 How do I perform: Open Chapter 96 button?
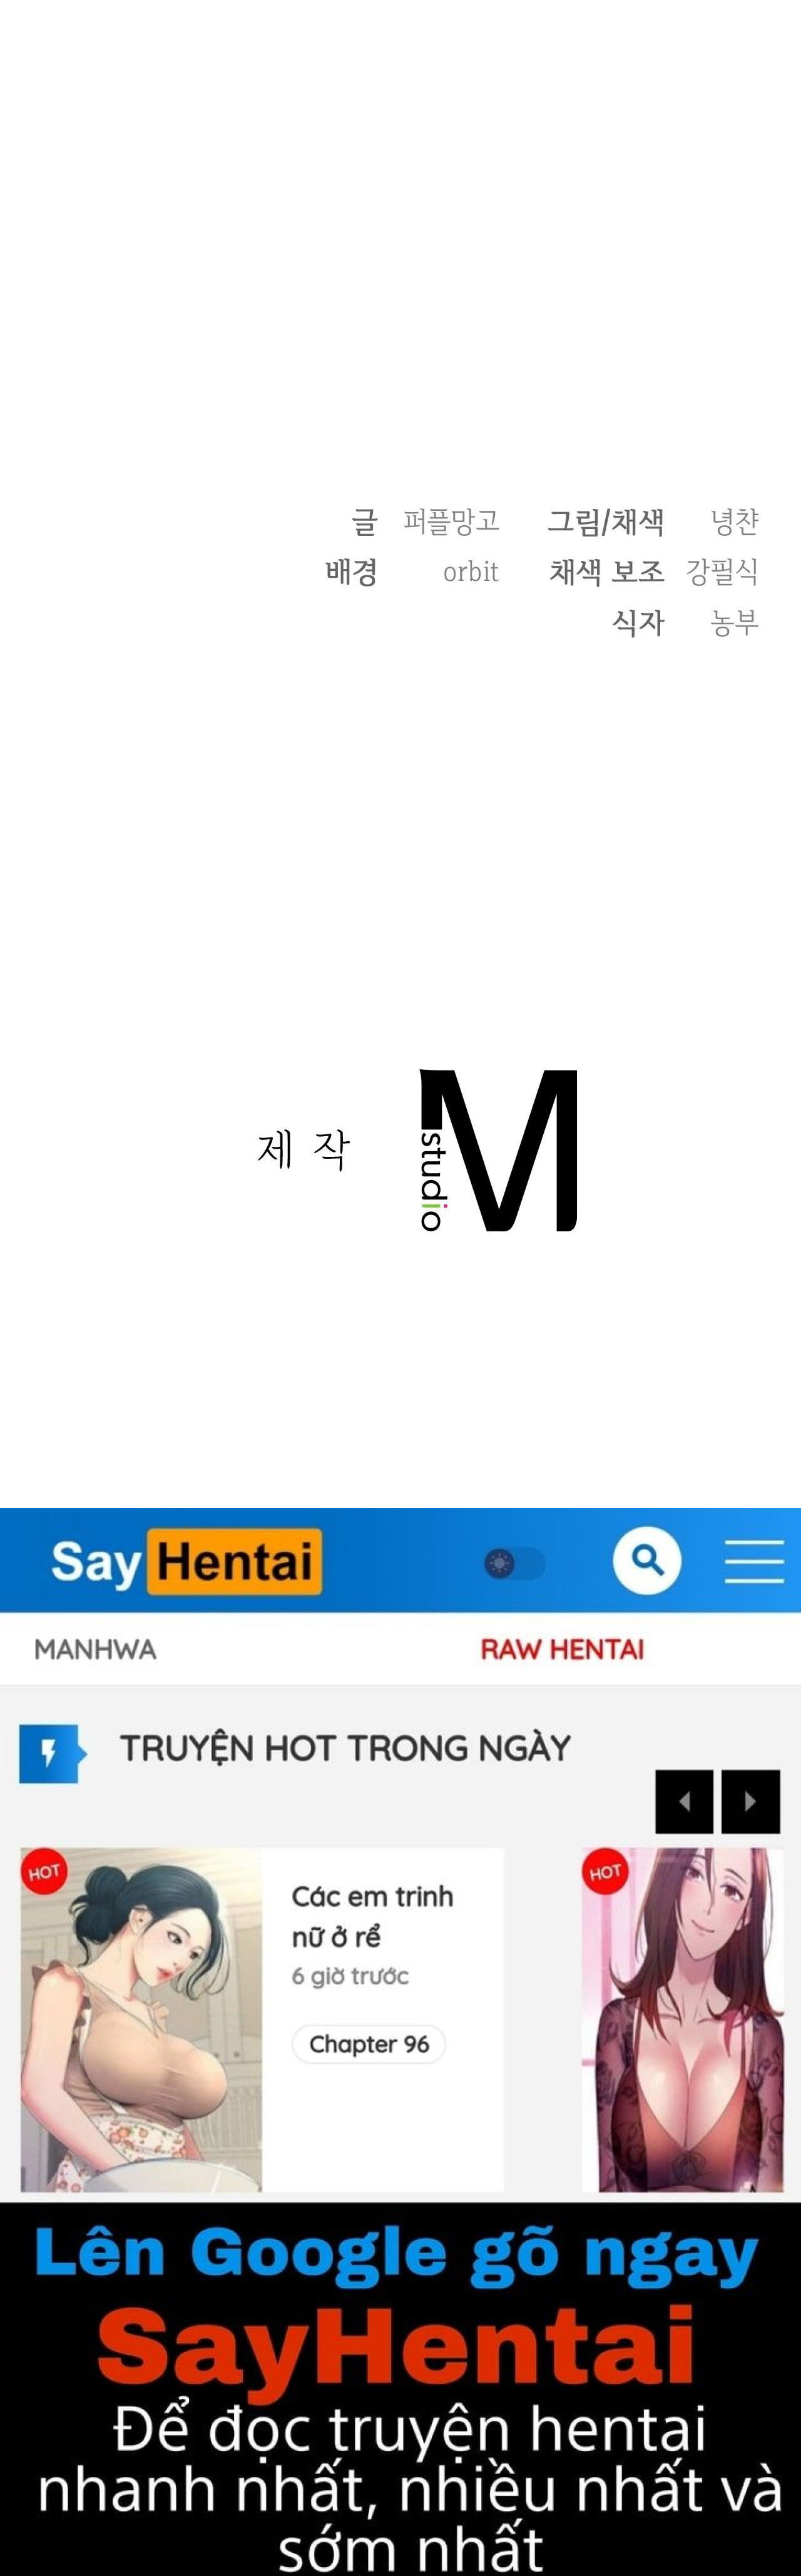(369, 2044)
